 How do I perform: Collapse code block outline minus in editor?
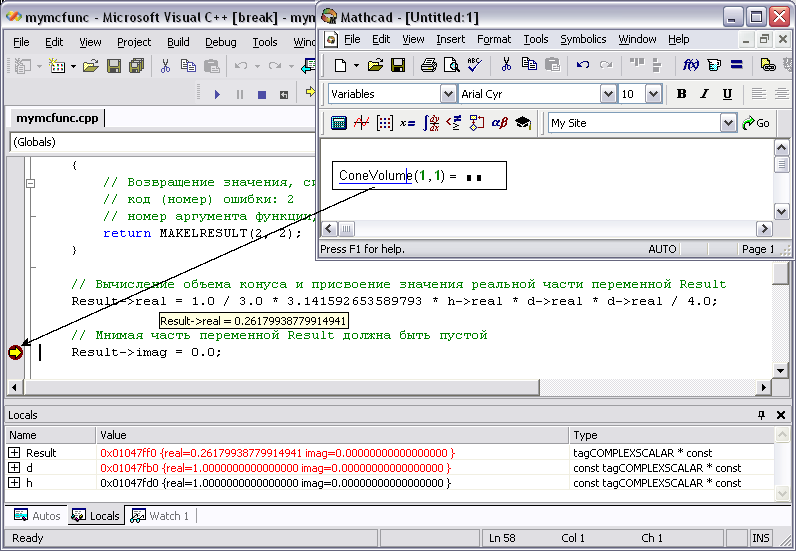pos(30,183)
